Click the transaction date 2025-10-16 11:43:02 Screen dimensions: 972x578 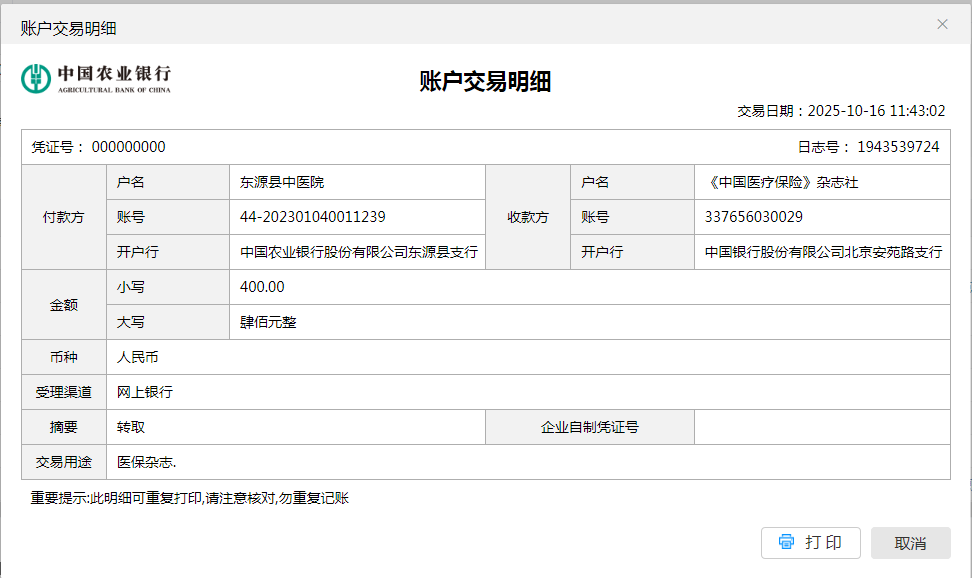click(x=875, y=111)
